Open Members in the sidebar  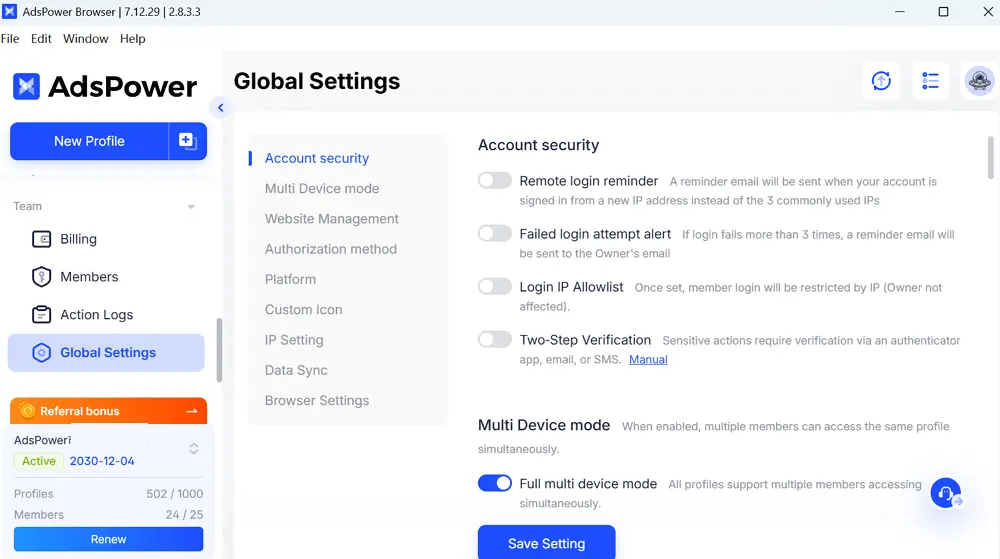click(x=106, y=277)
